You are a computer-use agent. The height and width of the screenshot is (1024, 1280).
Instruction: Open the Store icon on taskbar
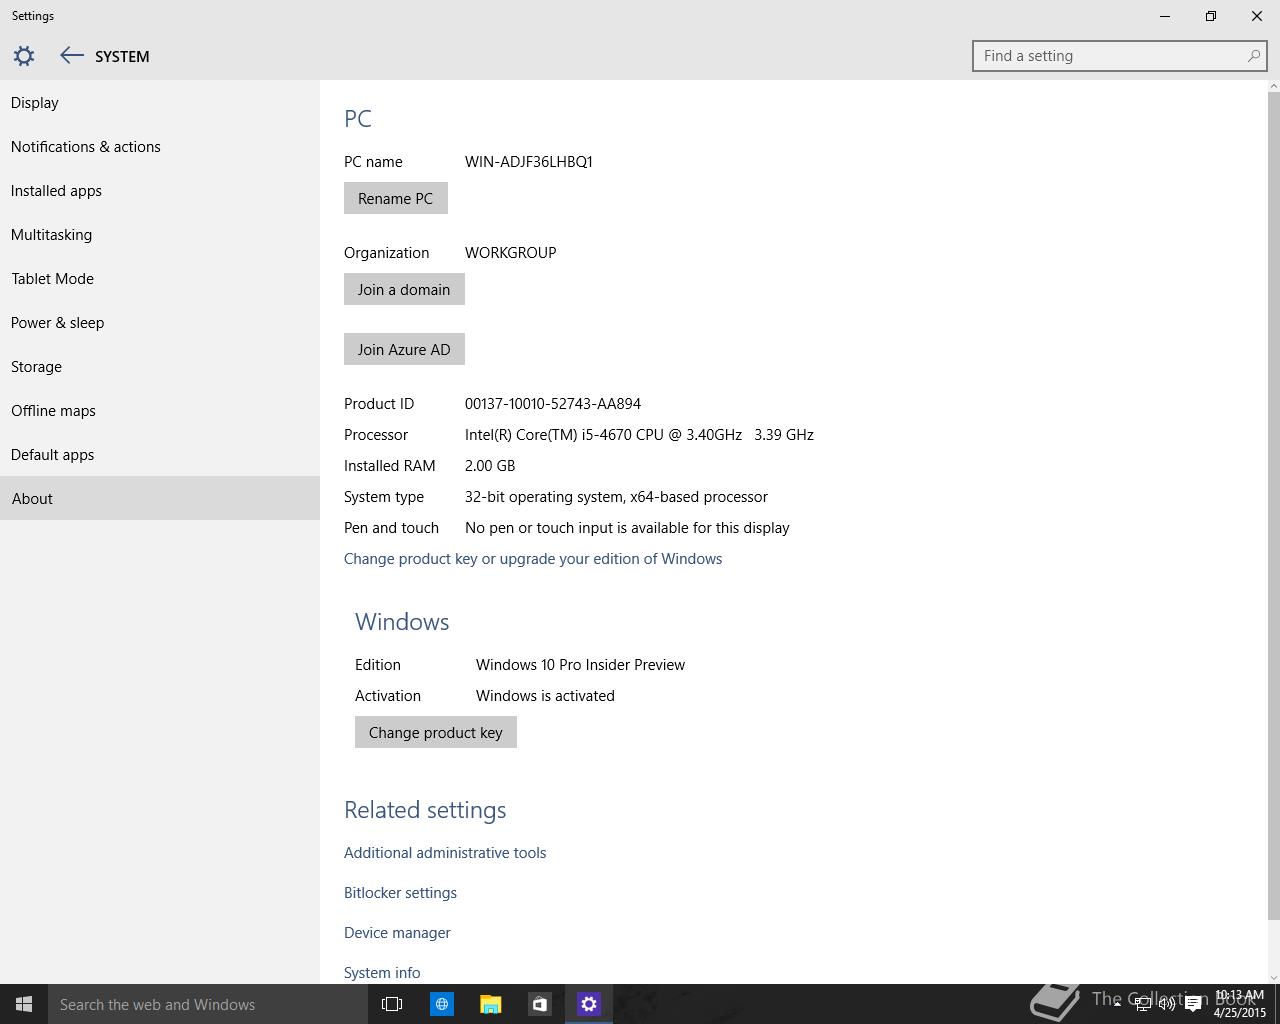[x=539, y=1004]
